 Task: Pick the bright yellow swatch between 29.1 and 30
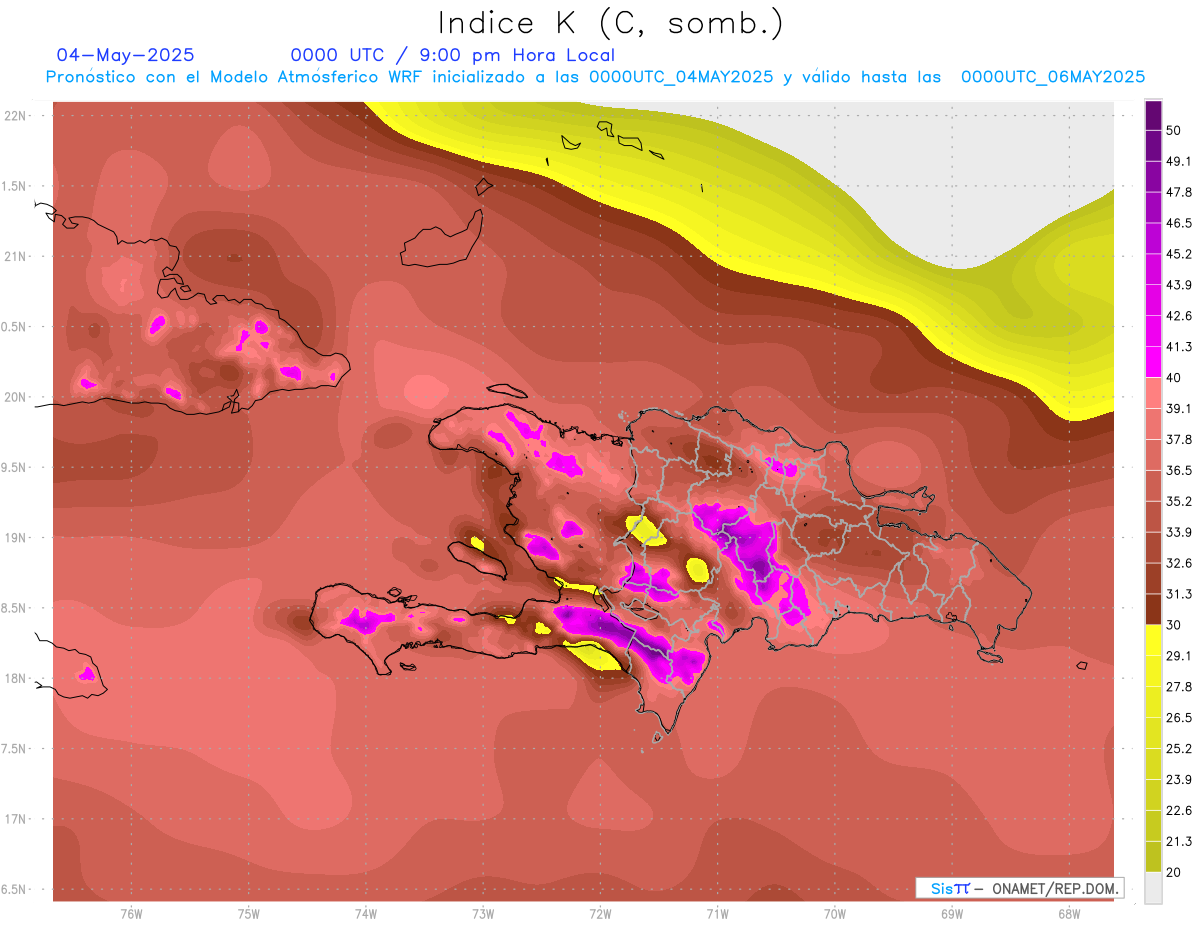point(1154,640)
